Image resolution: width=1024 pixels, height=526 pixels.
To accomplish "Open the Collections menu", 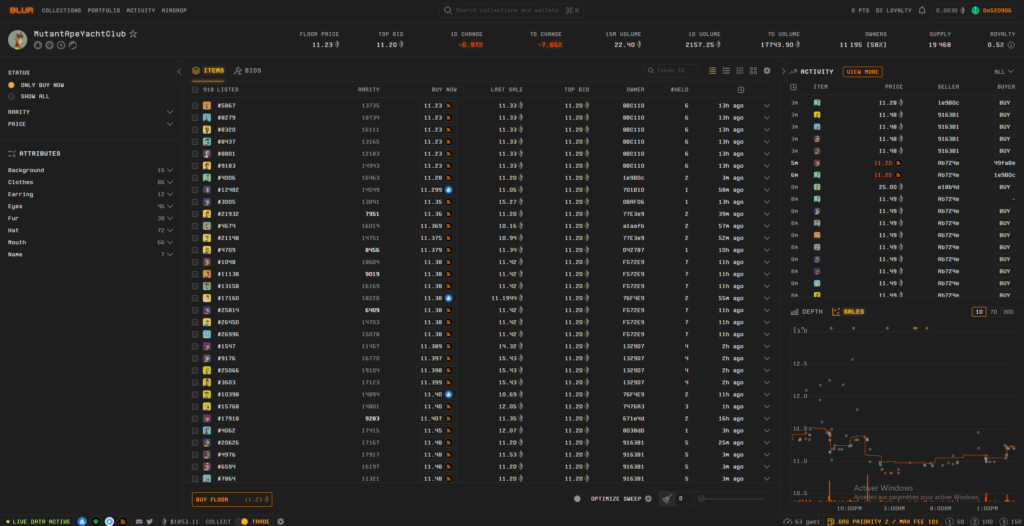I will click(61, 10).
